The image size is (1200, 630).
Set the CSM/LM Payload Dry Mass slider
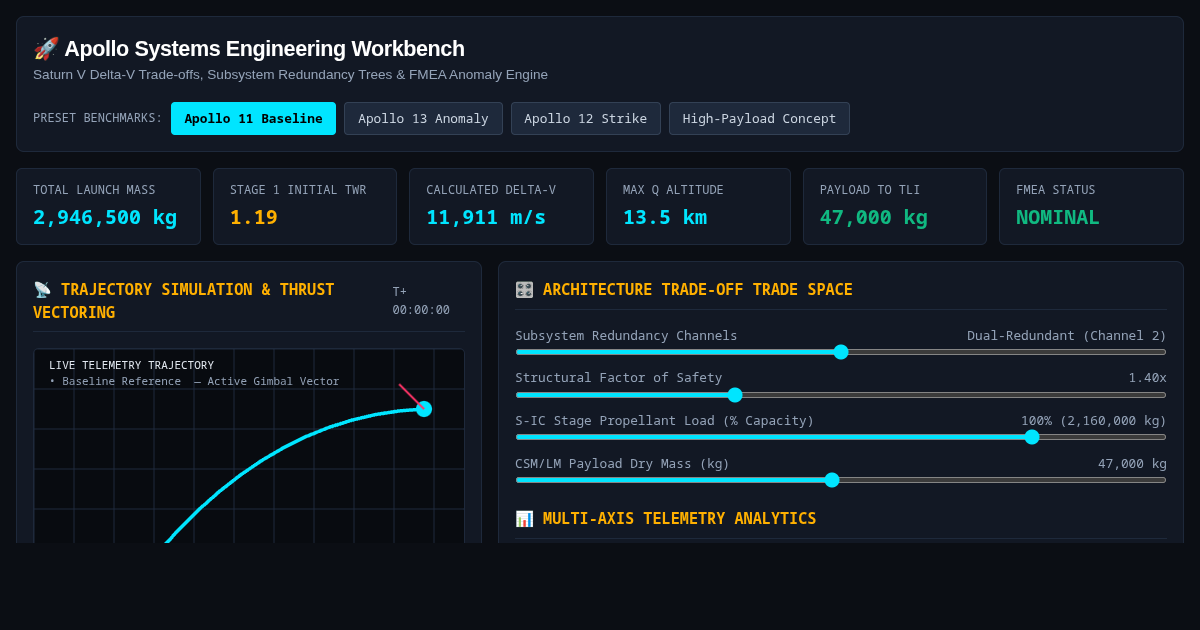coord(841,480)
